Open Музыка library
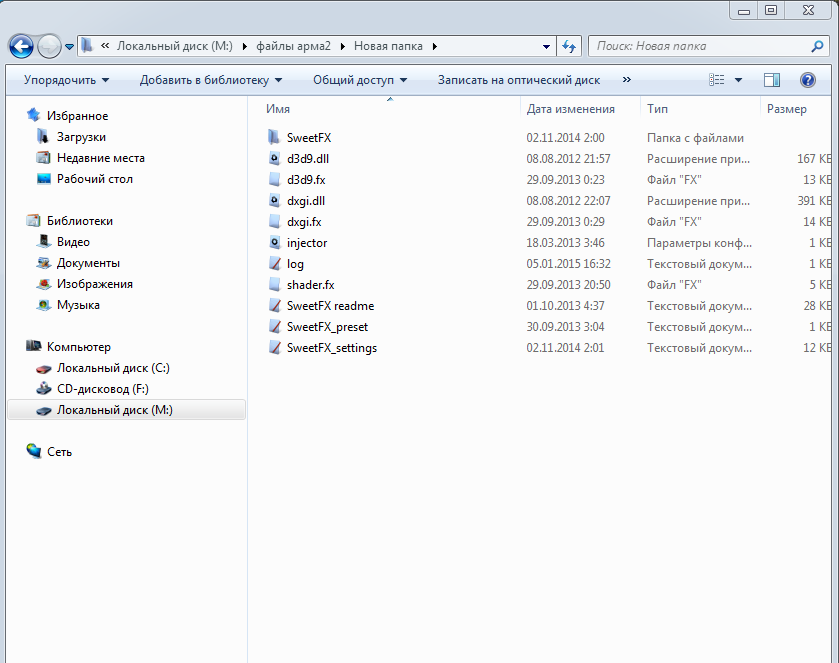This screenshot has width=839, height=663. click(x=78, y=305)
